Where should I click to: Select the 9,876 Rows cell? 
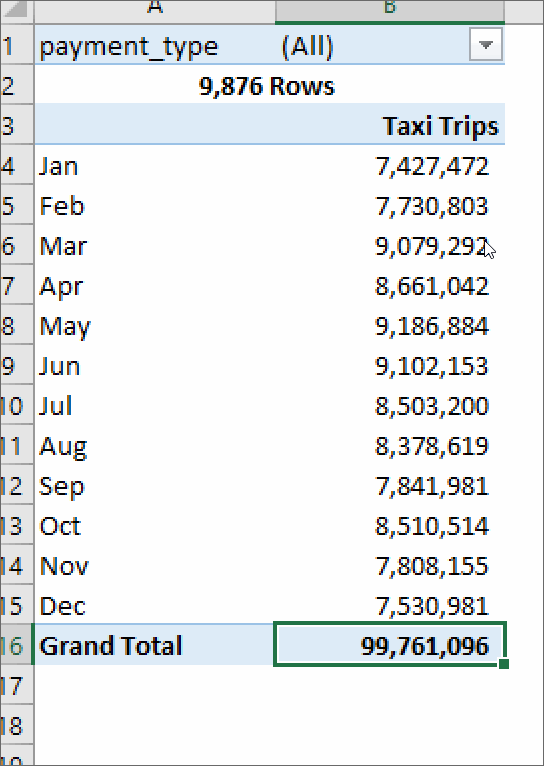pyautogui.click(x=269, y=85)
